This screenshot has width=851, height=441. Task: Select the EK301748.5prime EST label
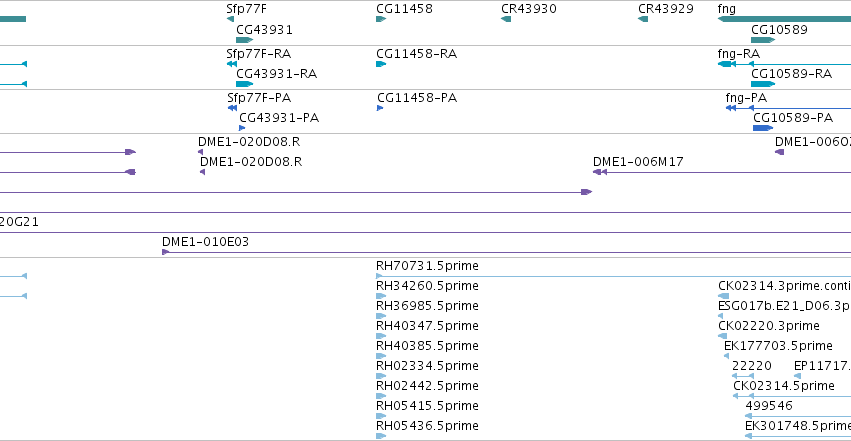(798, 426)
